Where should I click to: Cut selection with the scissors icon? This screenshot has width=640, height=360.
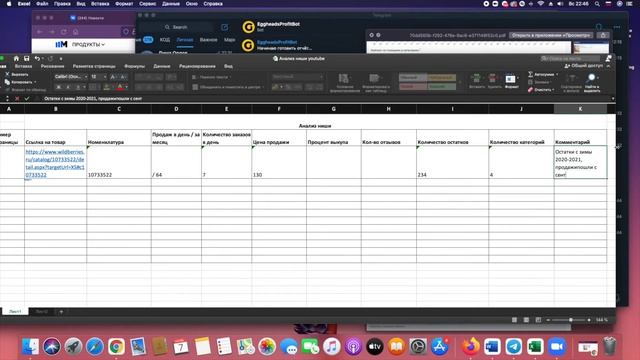tap(7, 74)
